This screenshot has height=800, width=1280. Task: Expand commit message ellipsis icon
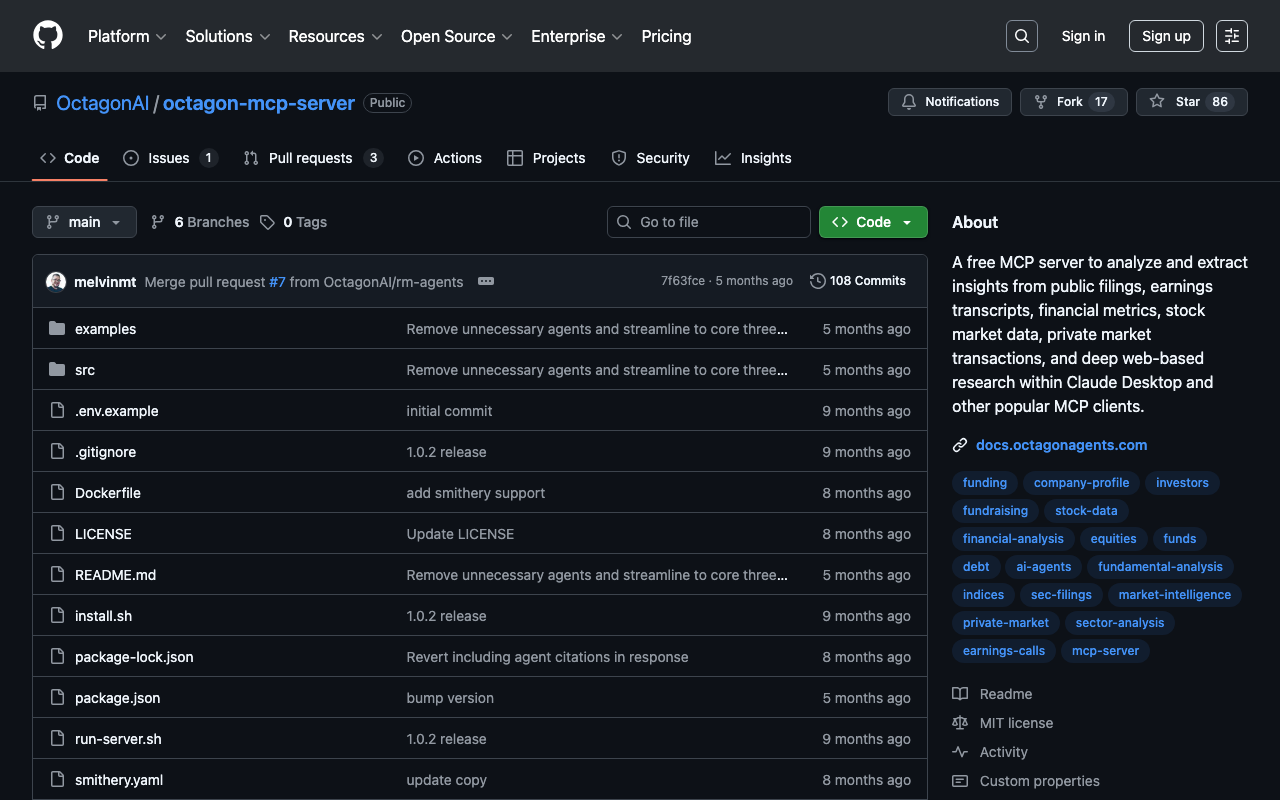(x=486, y=281)
